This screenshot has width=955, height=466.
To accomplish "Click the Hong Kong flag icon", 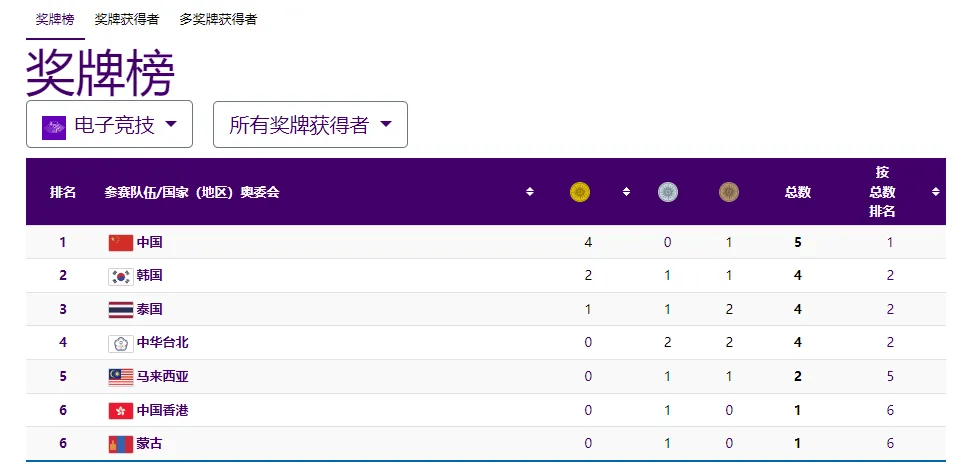I will (x=121, y=411).
